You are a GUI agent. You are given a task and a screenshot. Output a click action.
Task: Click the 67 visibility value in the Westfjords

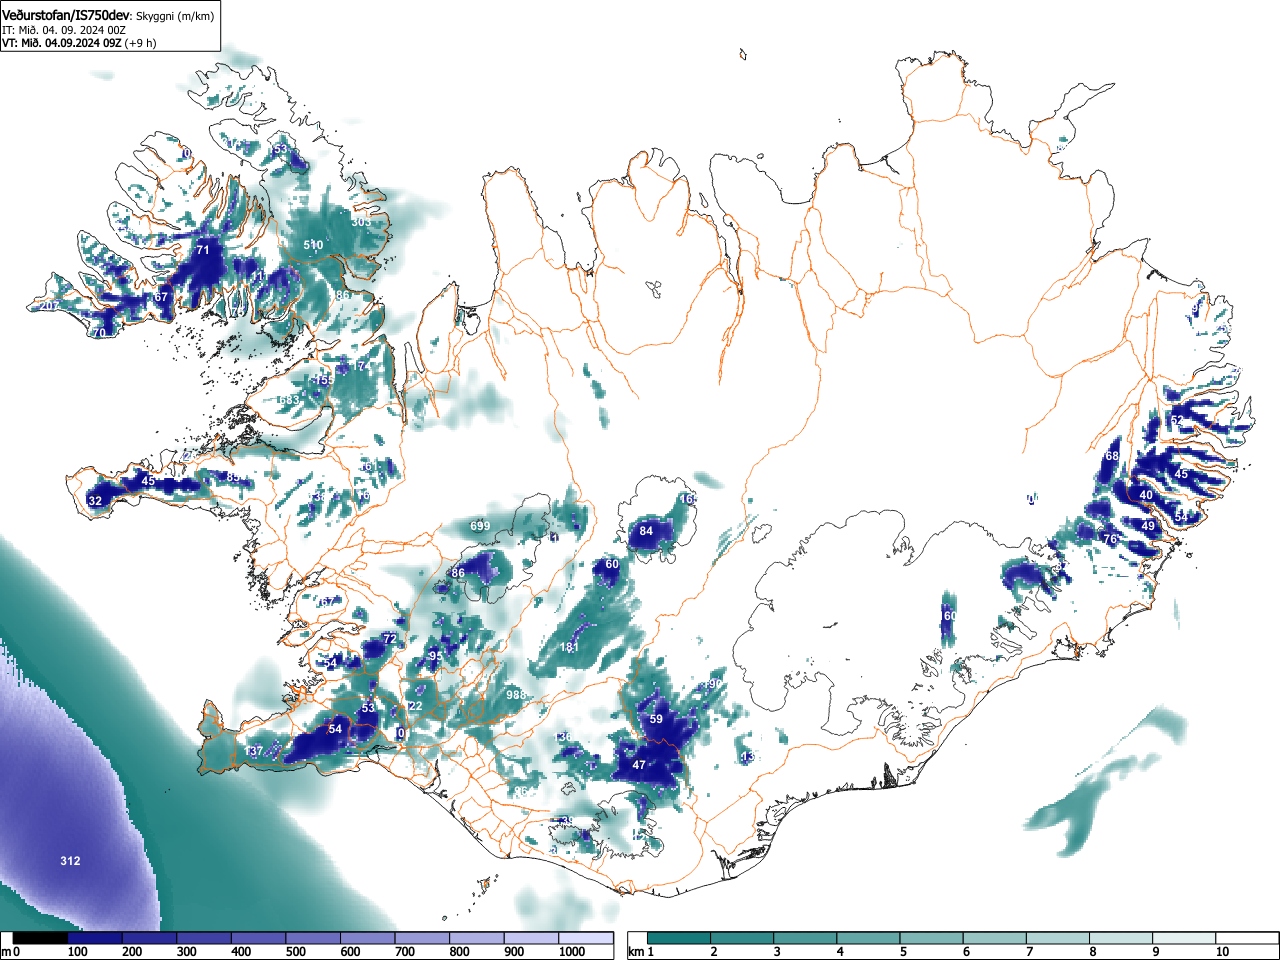tap(162, 297)
